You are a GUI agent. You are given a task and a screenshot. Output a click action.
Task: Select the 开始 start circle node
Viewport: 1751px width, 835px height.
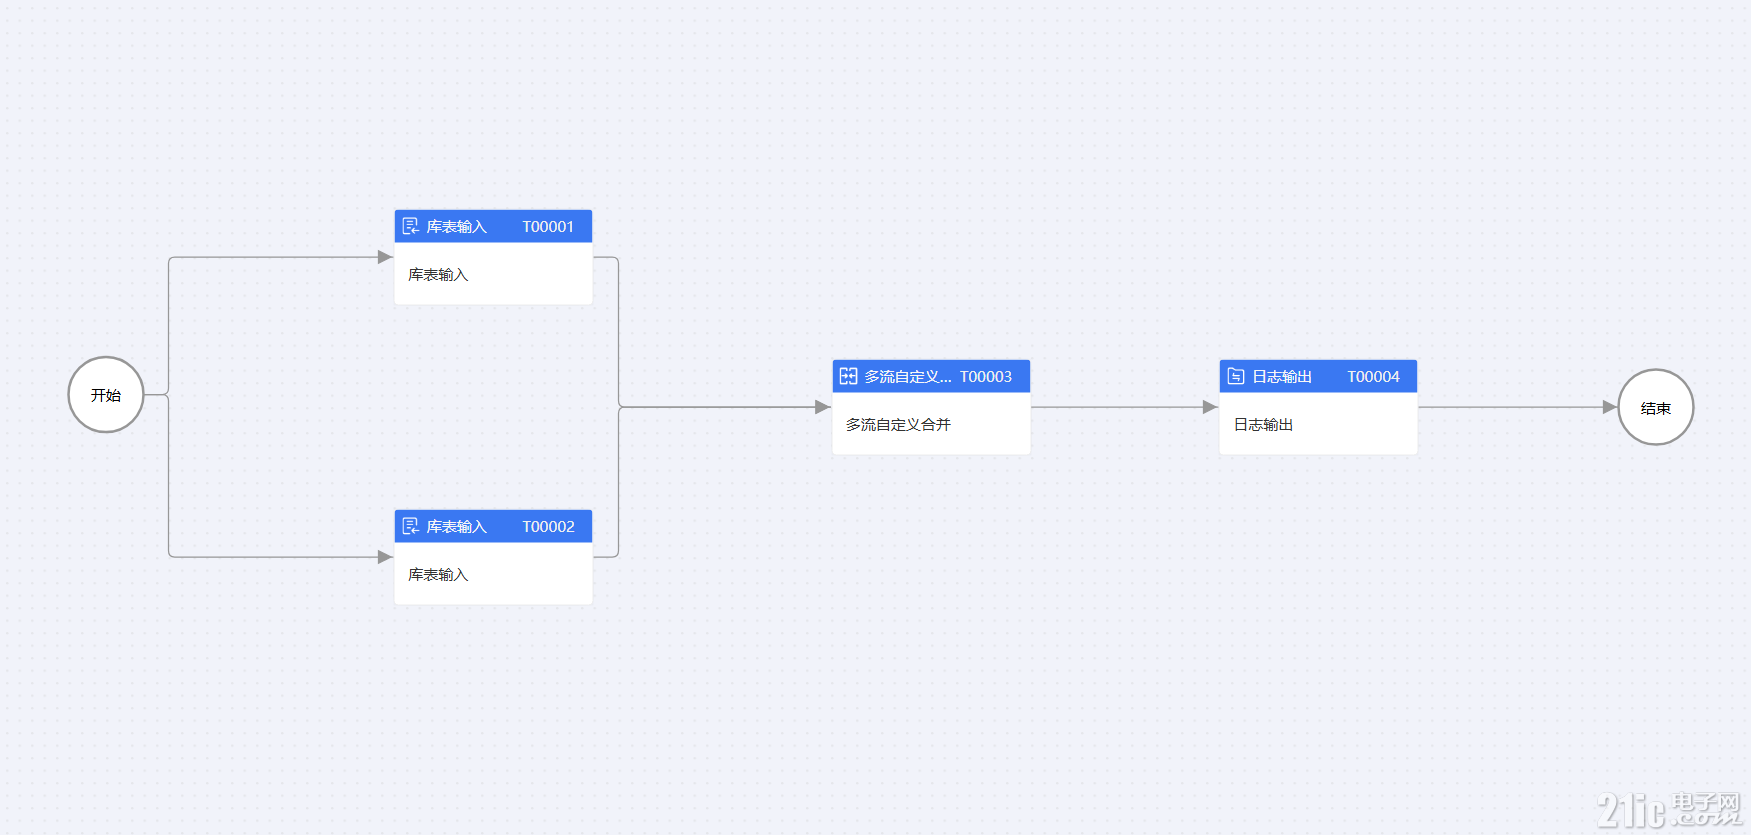pyautogui.click(x=106, y=395)
